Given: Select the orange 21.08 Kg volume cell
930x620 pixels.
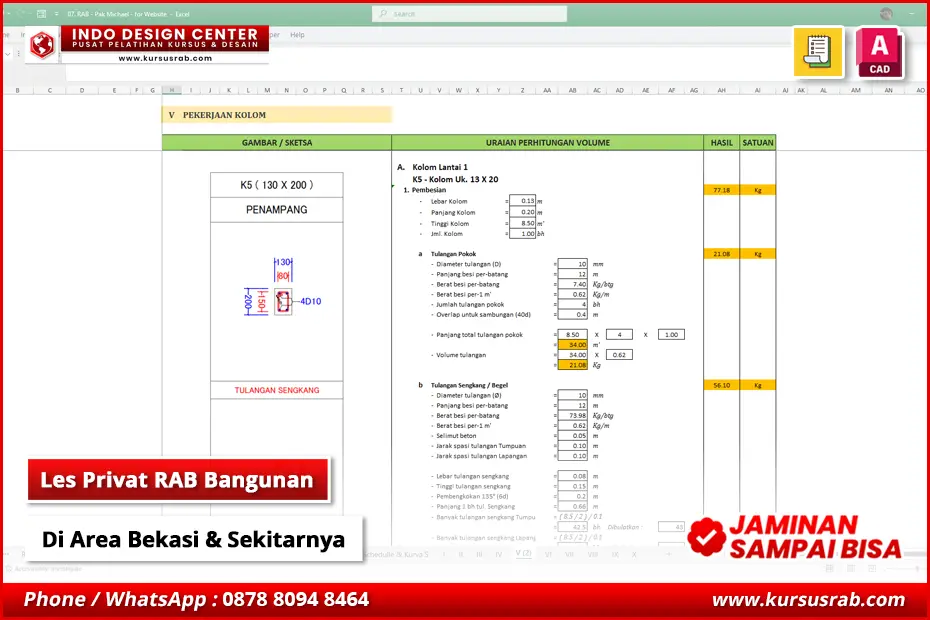Looking at the screenshot, I should click(573, 365).
